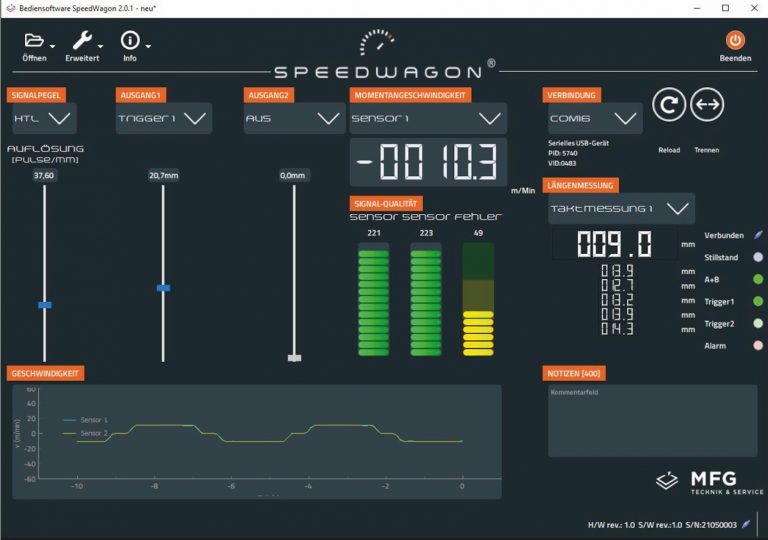The image size is (768, 540).
Task: Click the length display 009.0
Action: [x=614, y=244]
